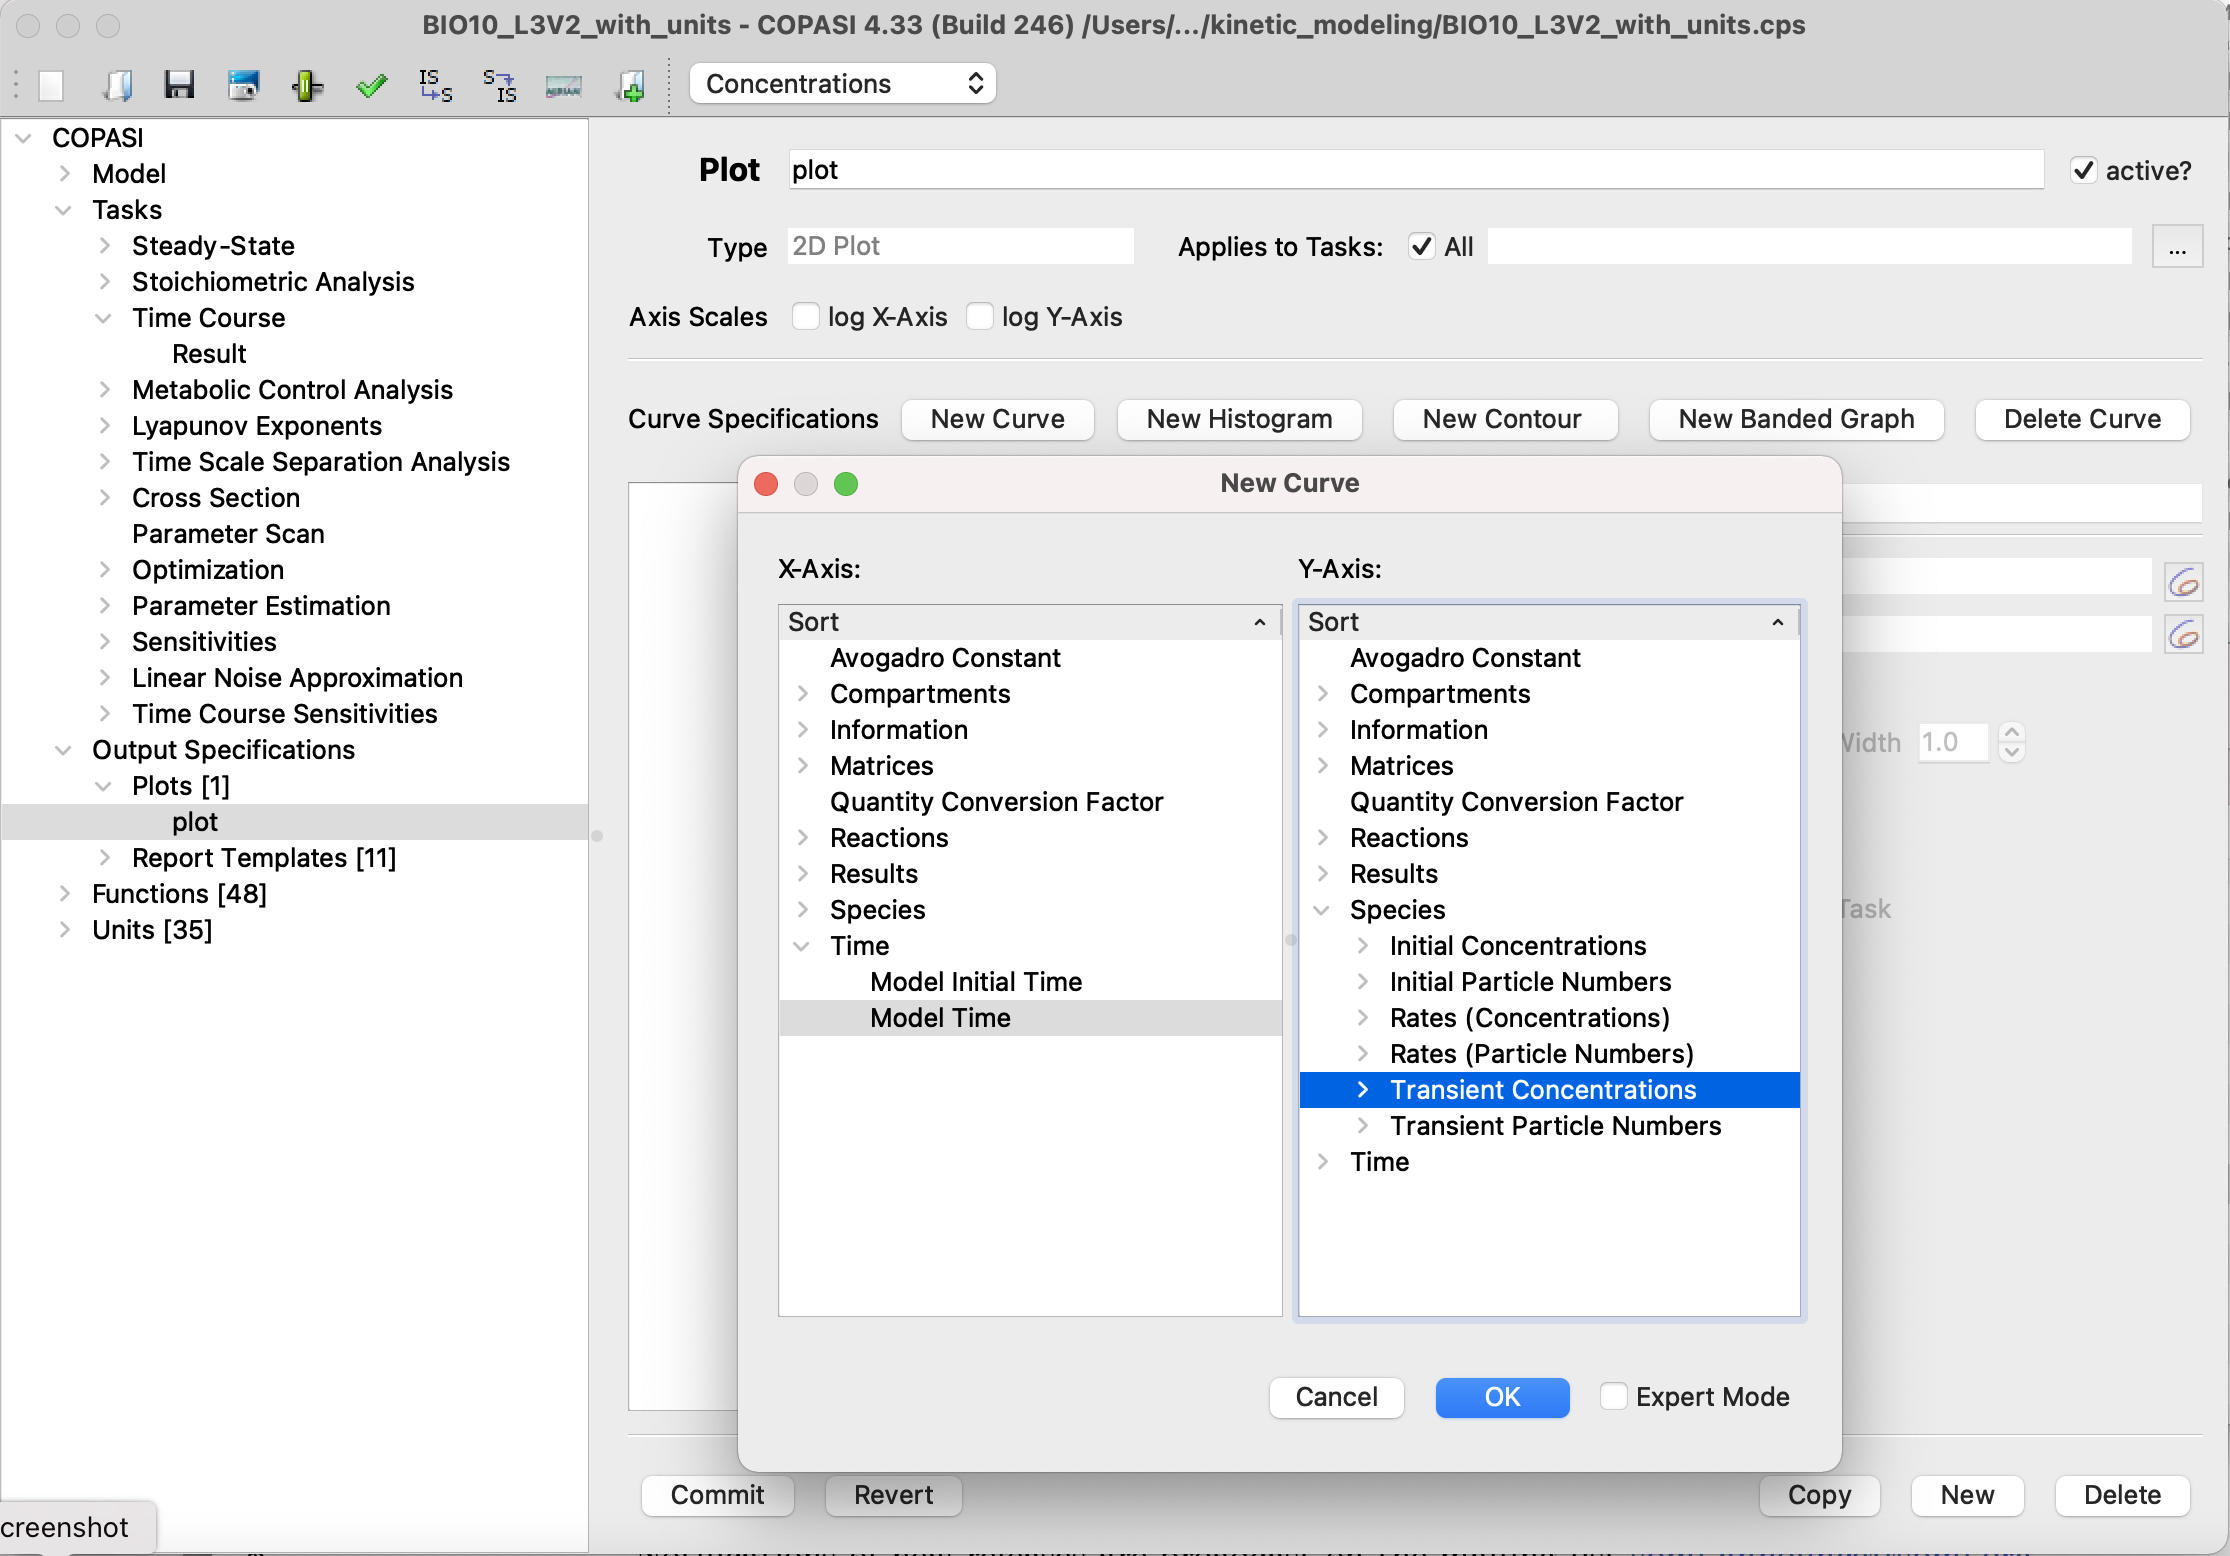
Task: Click the Revert button
Action: 893,1495
